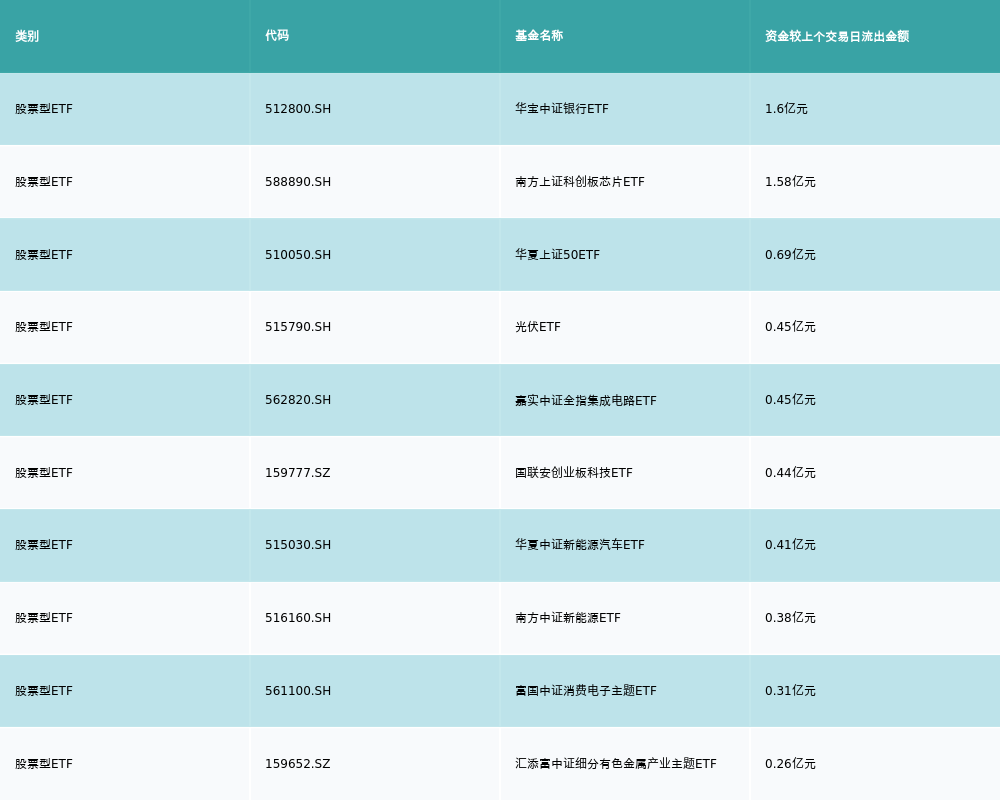The height and width of the screenshot is (800, 1000).
Task: Select fund name 南方中证新能源ETF
Action: click(x=568, y=618)
